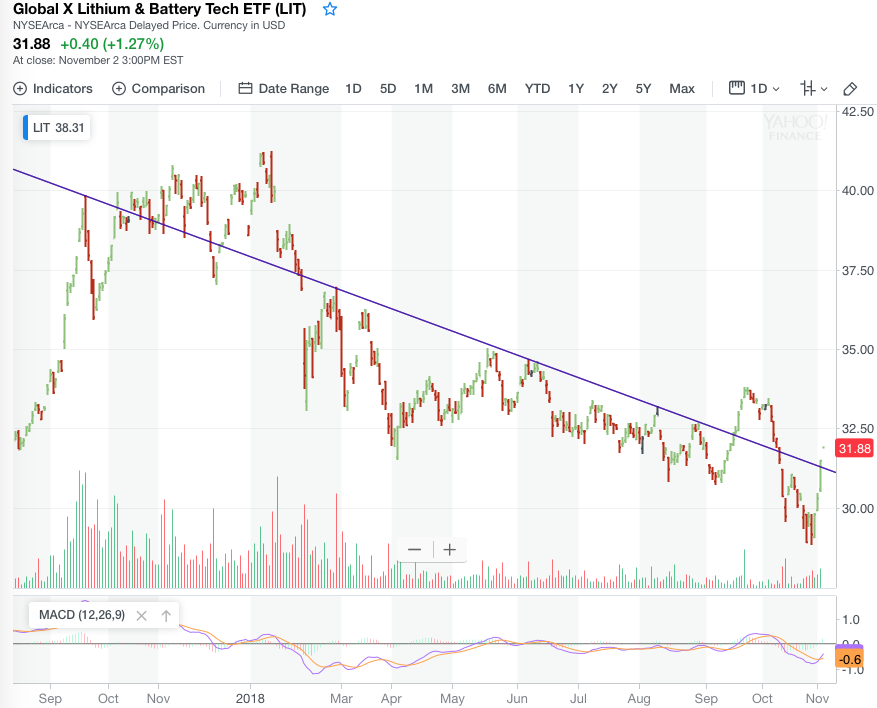Click the 32.50 price axis label
The height and width of the screenshot is (708, 877).
tap(857, 428)
